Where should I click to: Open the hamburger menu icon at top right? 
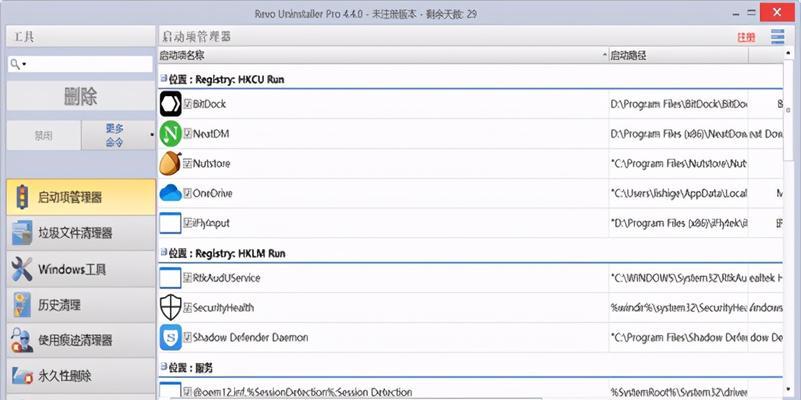(778, 37)
